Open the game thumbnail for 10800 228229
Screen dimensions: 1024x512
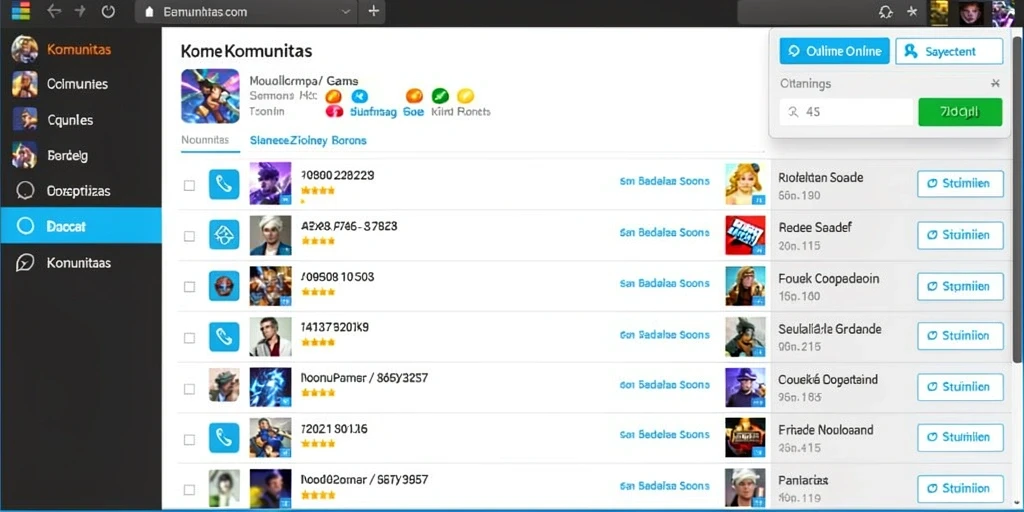point(270,184)
